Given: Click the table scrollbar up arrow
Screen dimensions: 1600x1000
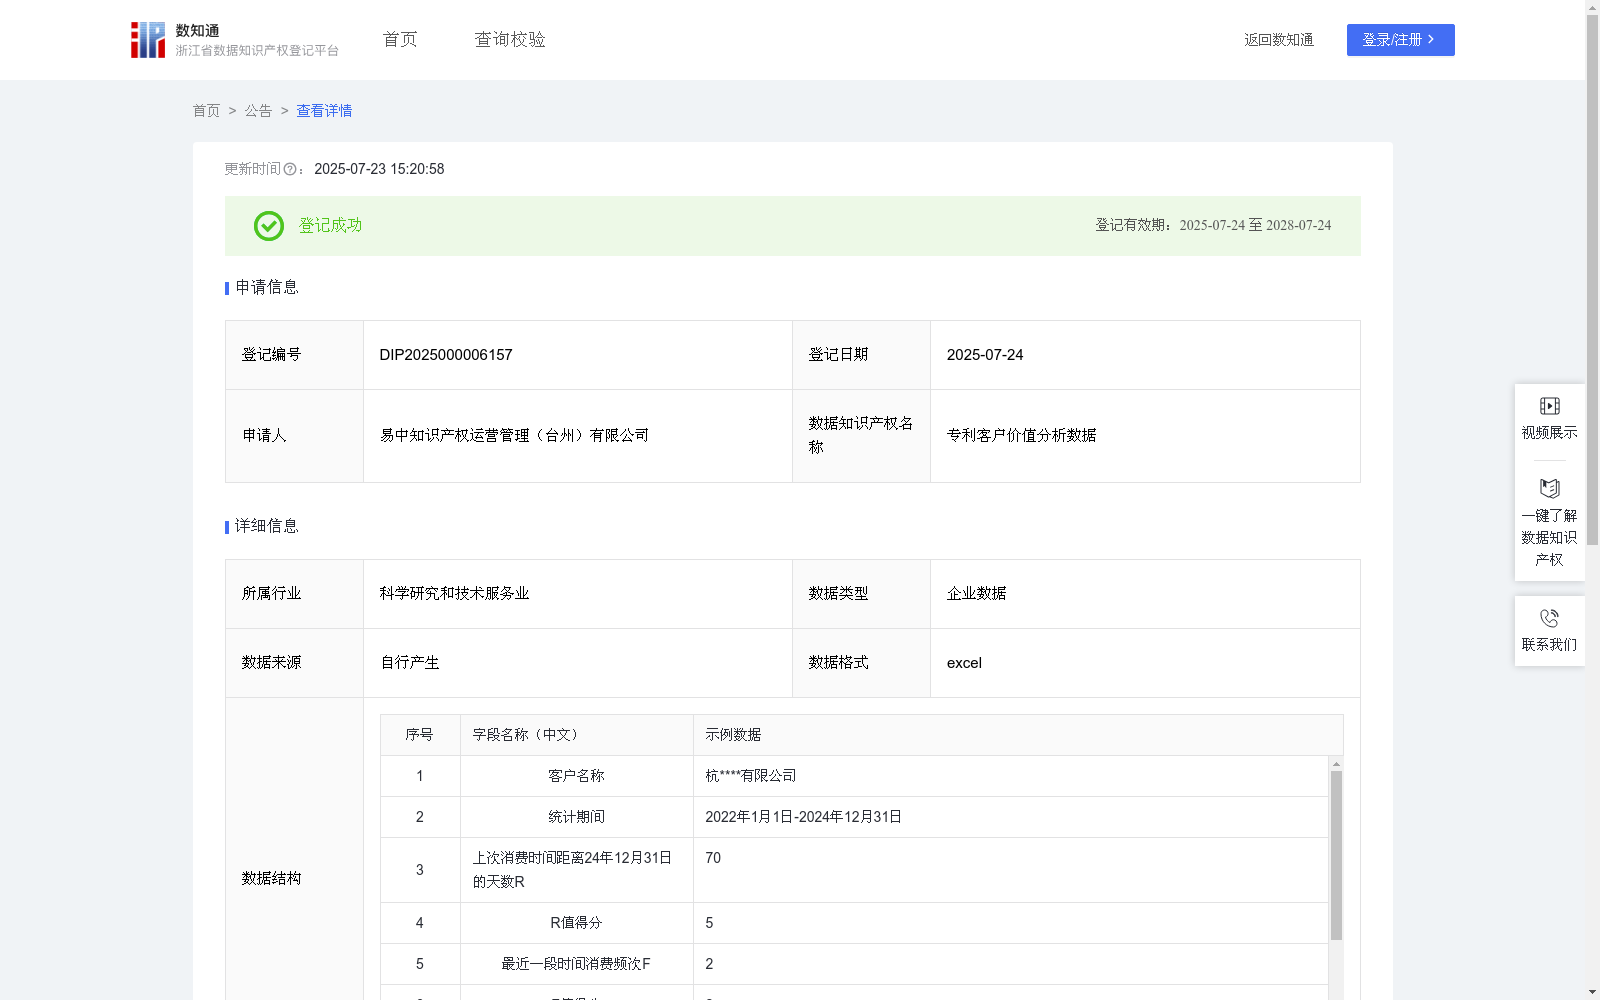Looking at the screenshot, I should pos(1336,763).
